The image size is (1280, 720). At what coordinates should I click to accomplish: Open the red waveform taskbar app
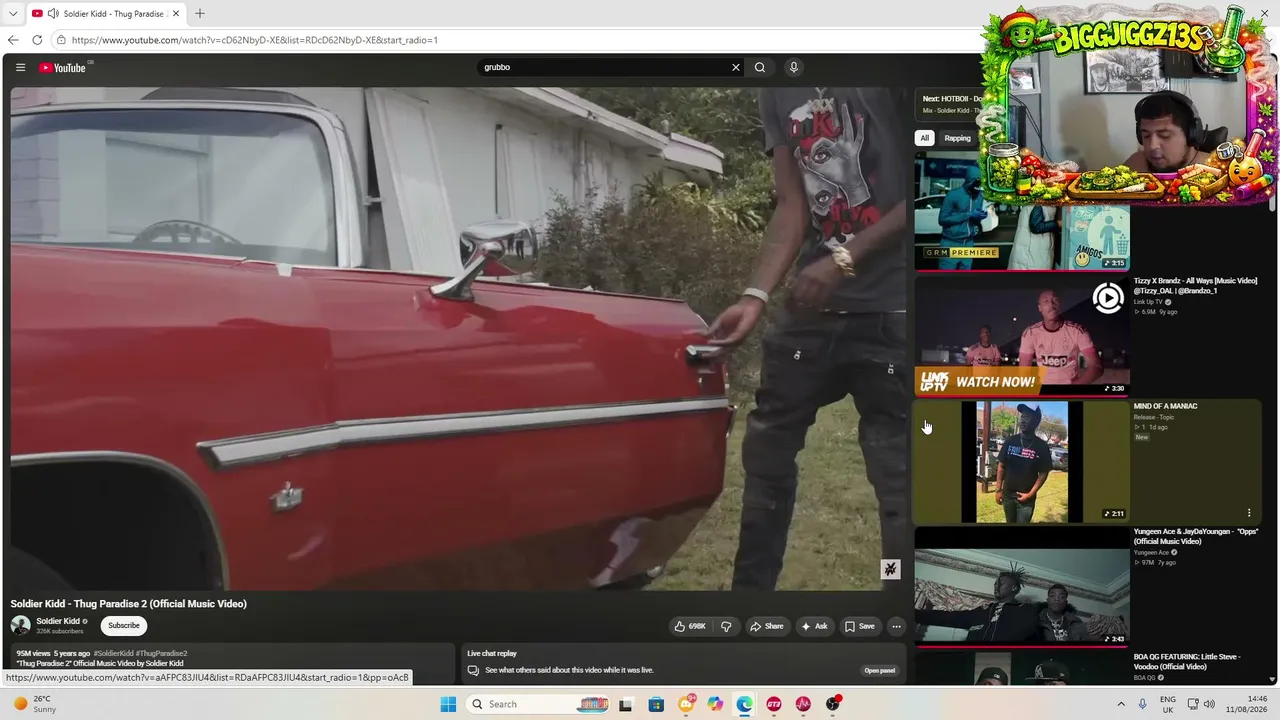[x=803, y=704]
